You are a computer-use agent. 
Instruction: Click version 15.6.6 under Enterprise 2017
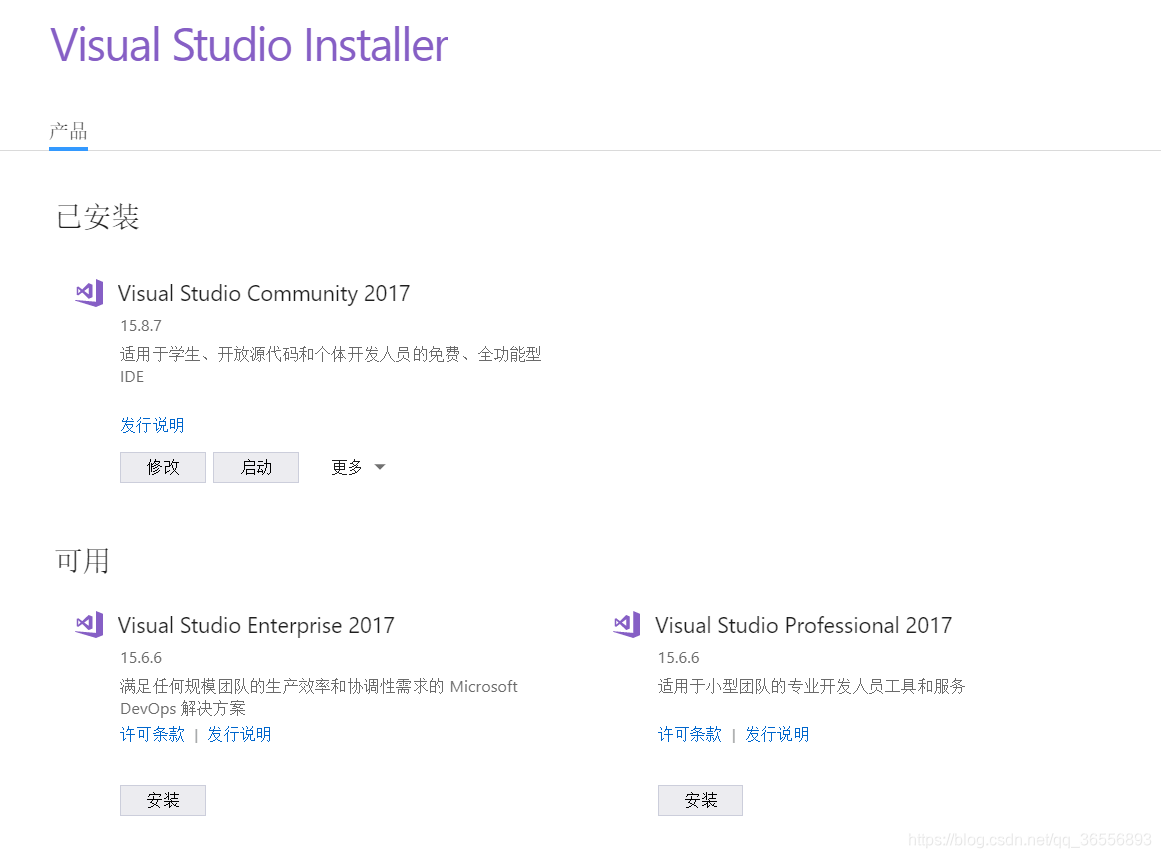click(141, 658)
